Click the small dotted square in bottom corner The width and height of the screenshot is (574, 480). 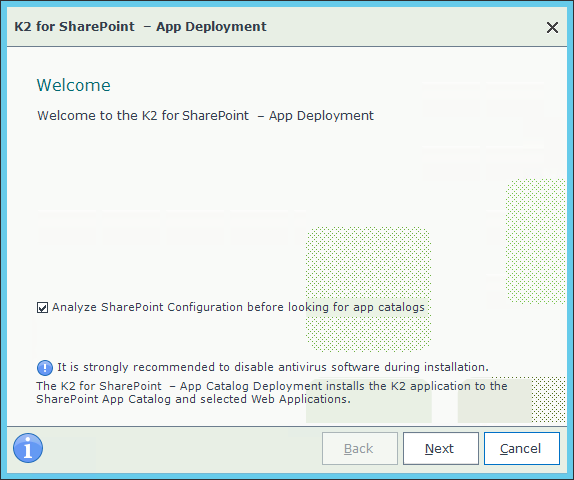[x=548, y=400]
